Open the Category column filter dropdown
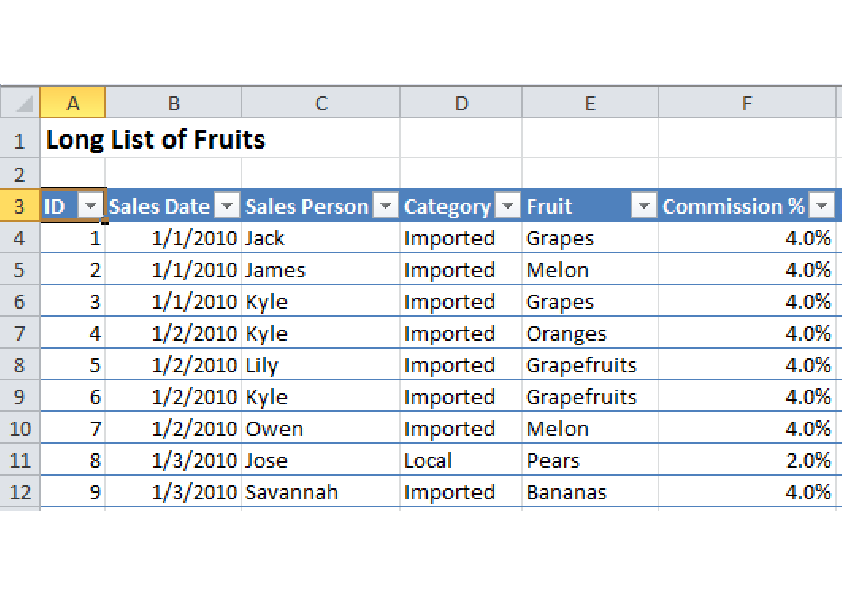The image size is (842, 595). 509,206
